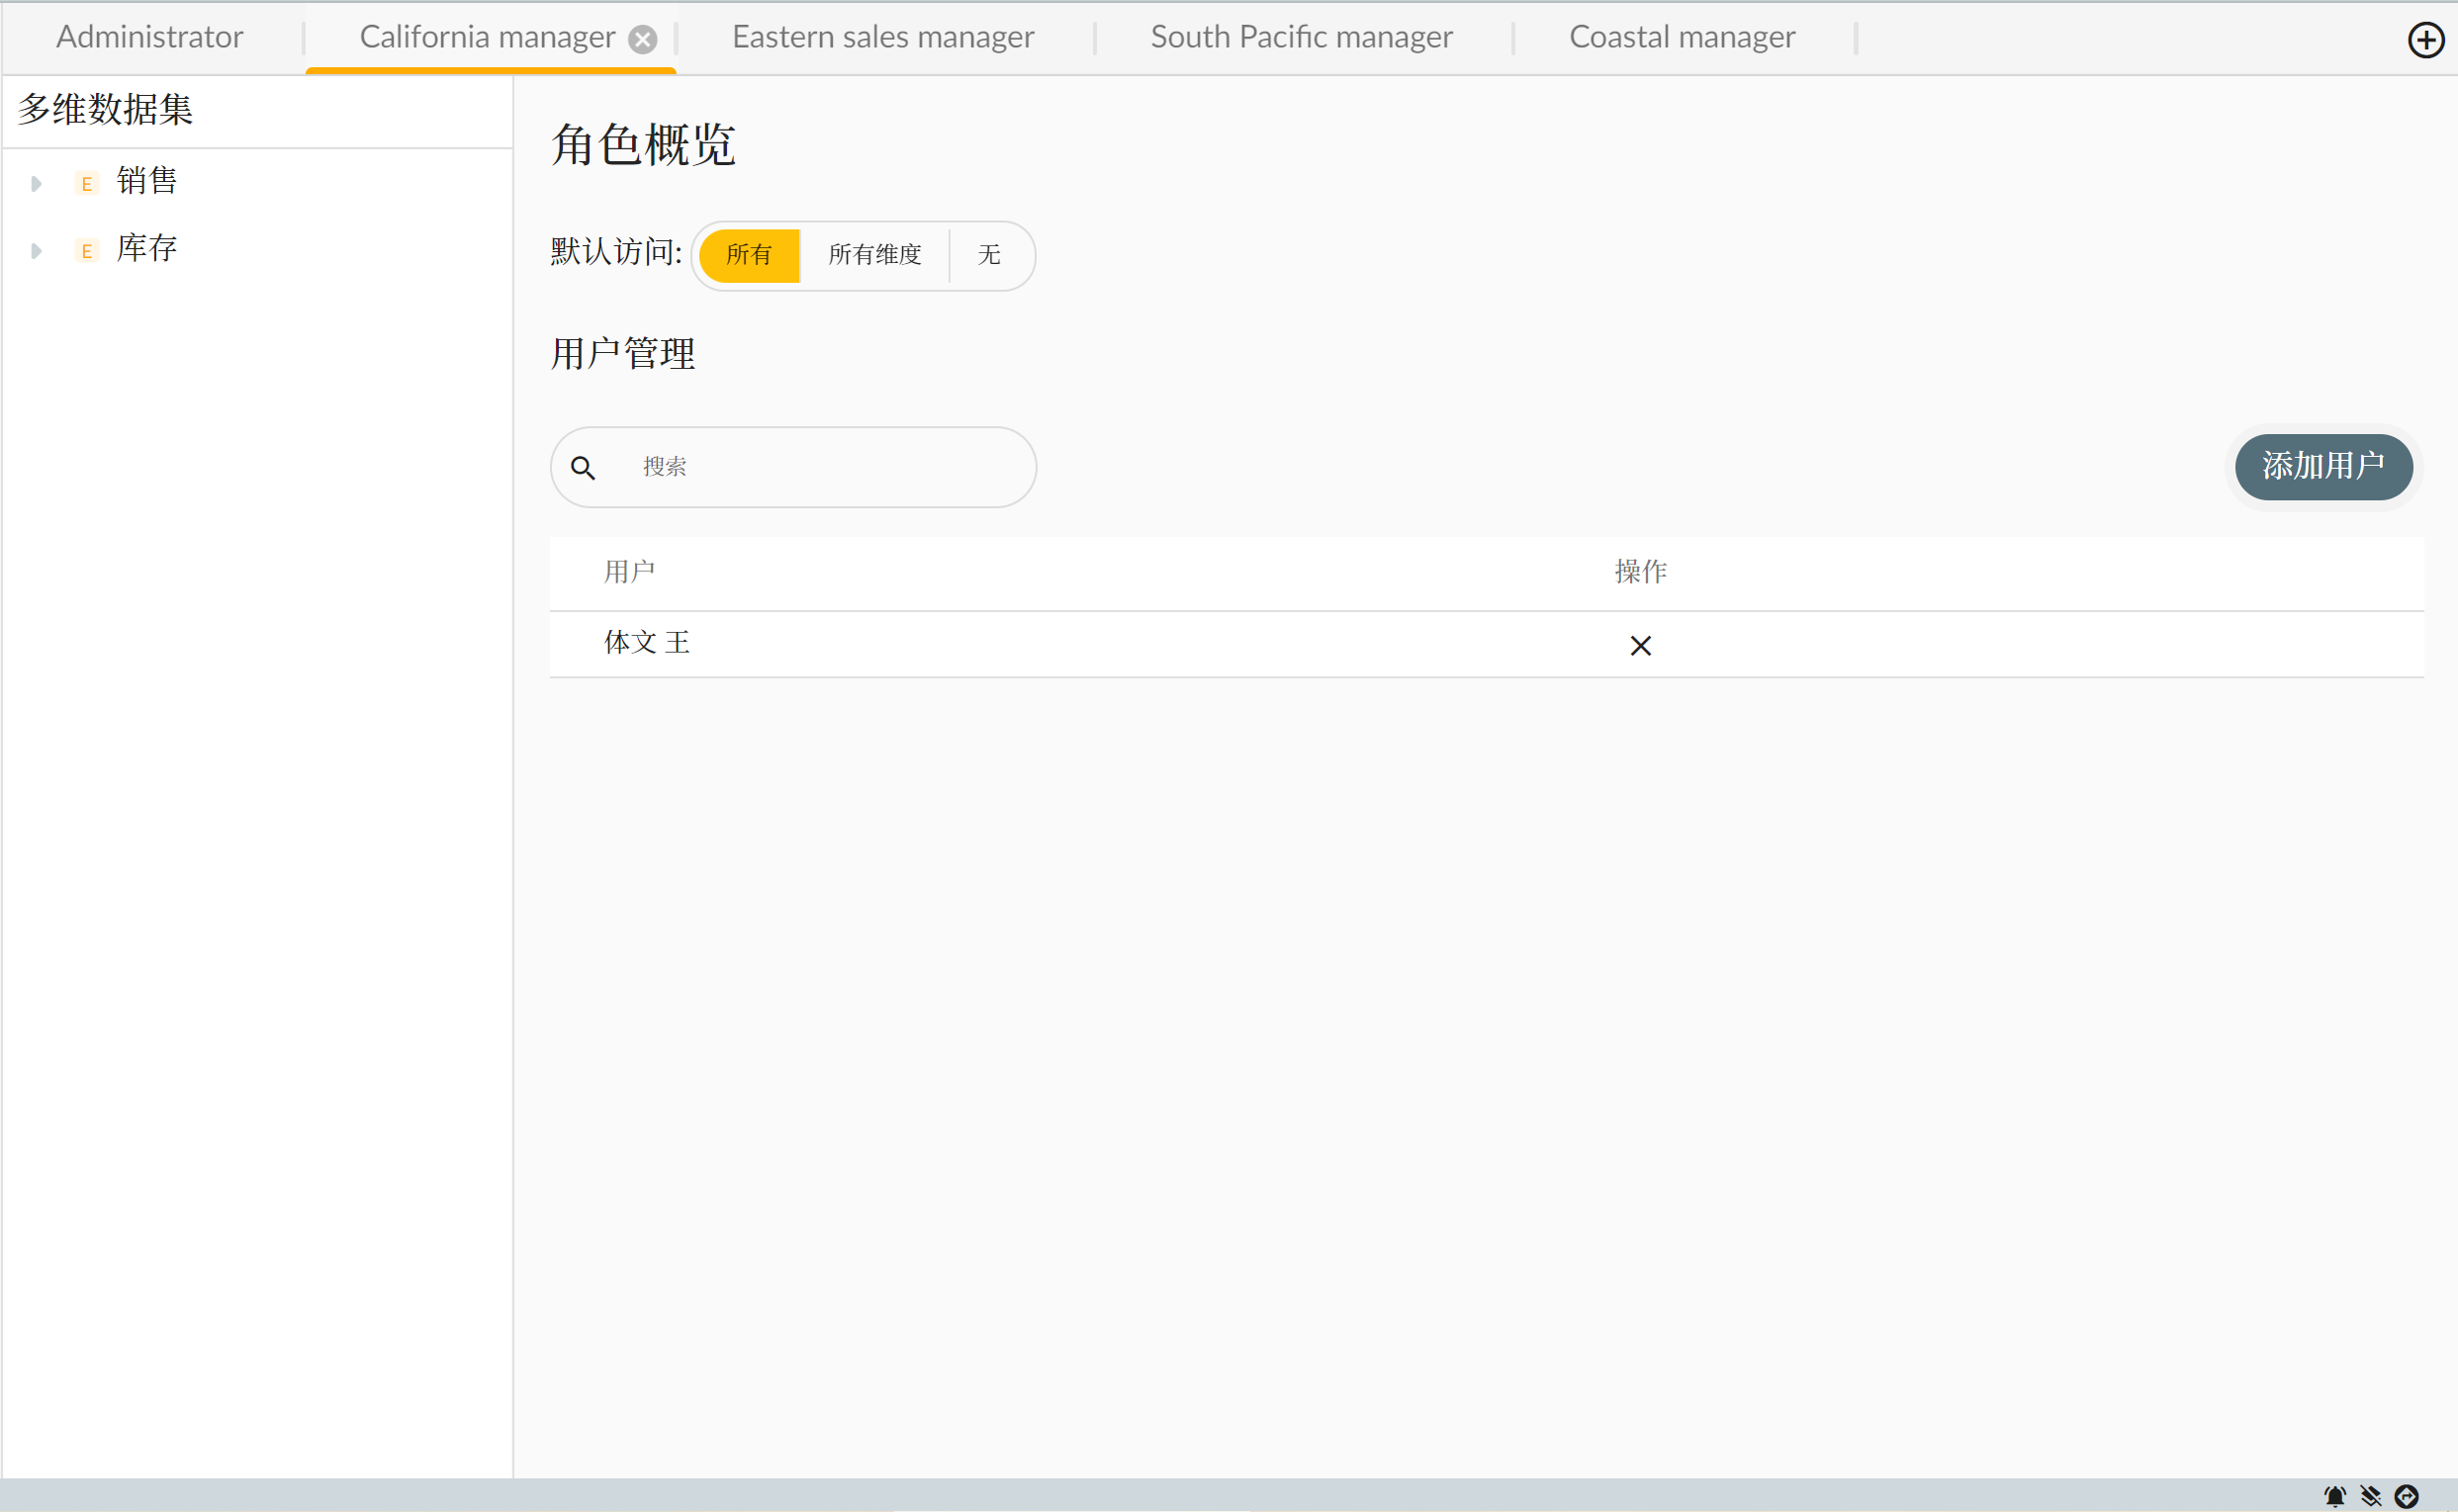This screenshot has width=2458, height=1512.
Task: Open the South Pacific manager tab
Action: (1301, 37)
